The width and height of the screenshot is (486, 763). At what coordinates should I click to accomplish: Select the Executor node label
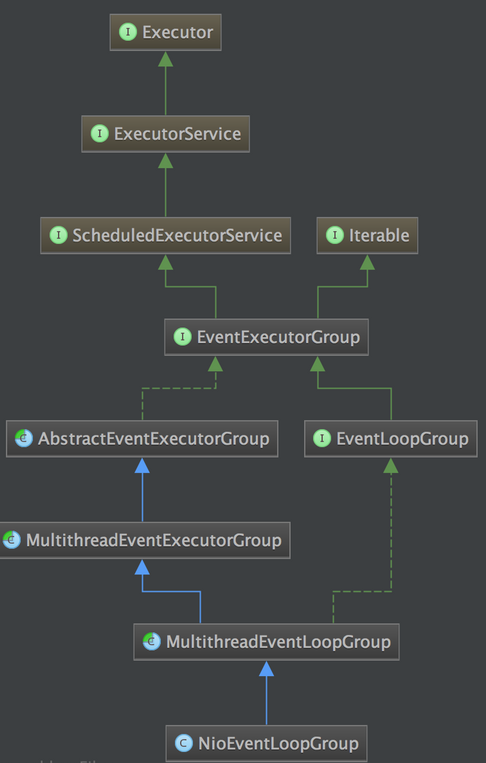click(x=178, y=33)
